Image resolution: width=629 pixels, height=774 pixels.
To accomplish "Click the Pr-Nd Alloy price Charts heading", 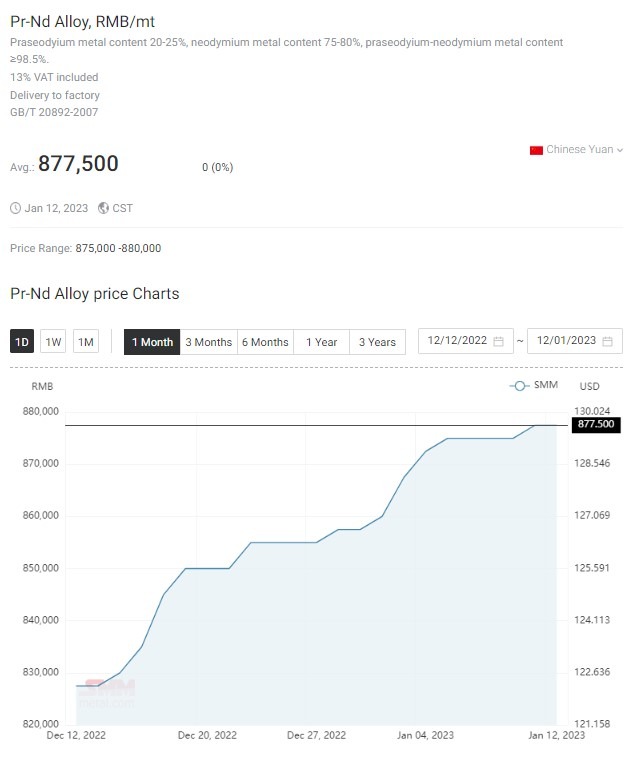I will [x=94, y=294].
